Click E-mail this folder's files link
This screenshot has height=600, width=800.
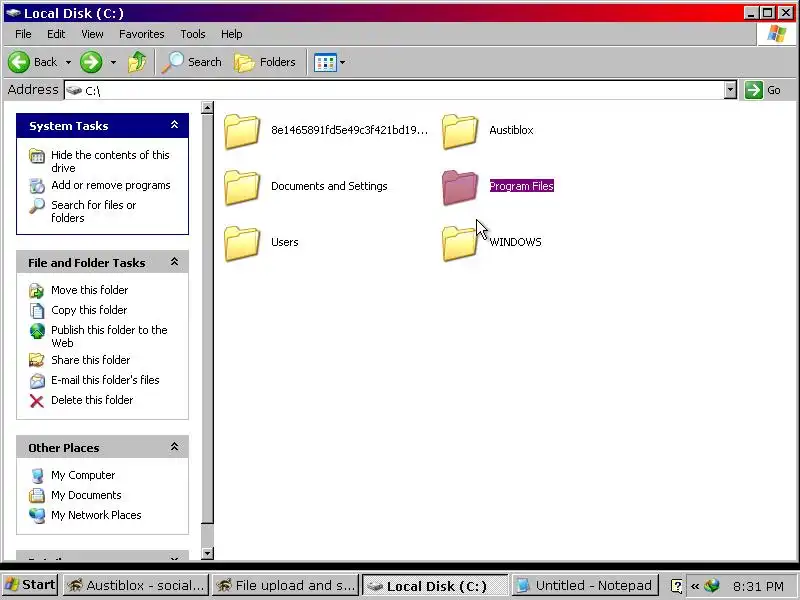coord(105,380)
